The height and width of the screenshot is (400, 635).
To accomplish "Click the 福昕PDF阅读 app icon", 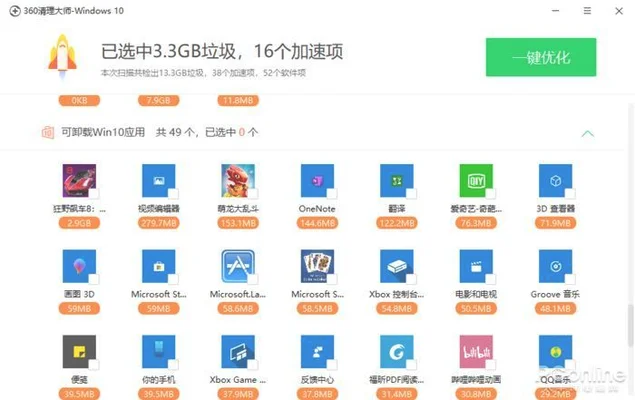I will point(397,351).
